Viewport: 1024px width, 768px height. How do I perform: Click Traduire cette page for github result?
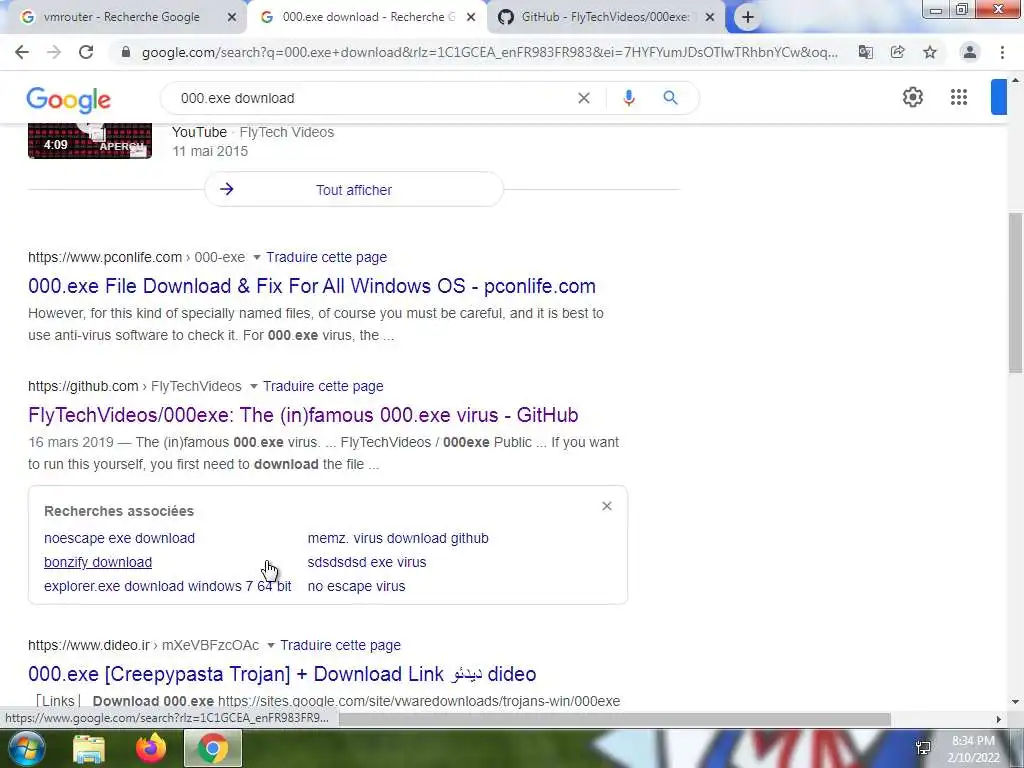tap(323, 387)
